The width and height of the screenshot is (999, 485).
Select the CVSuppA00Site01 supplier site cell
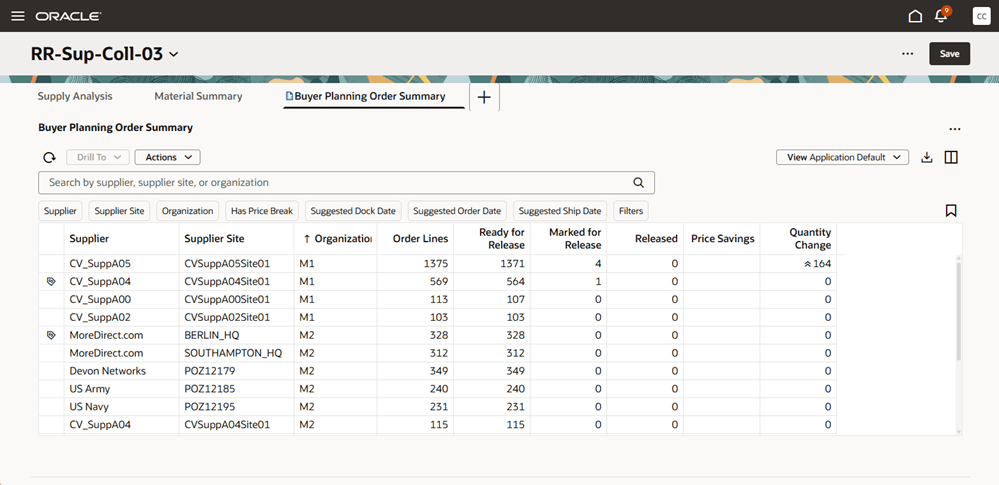coord(236,299)
